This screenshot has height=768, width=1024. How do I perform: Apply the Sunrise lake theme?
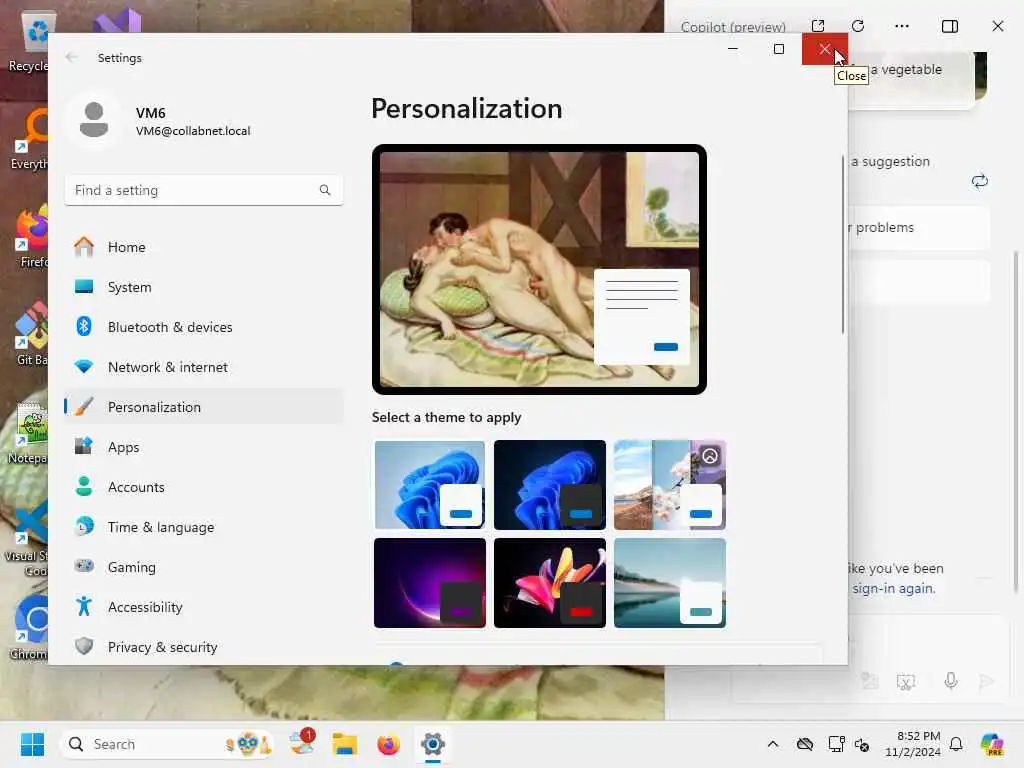pyautogui.click(x=670, y=583)
